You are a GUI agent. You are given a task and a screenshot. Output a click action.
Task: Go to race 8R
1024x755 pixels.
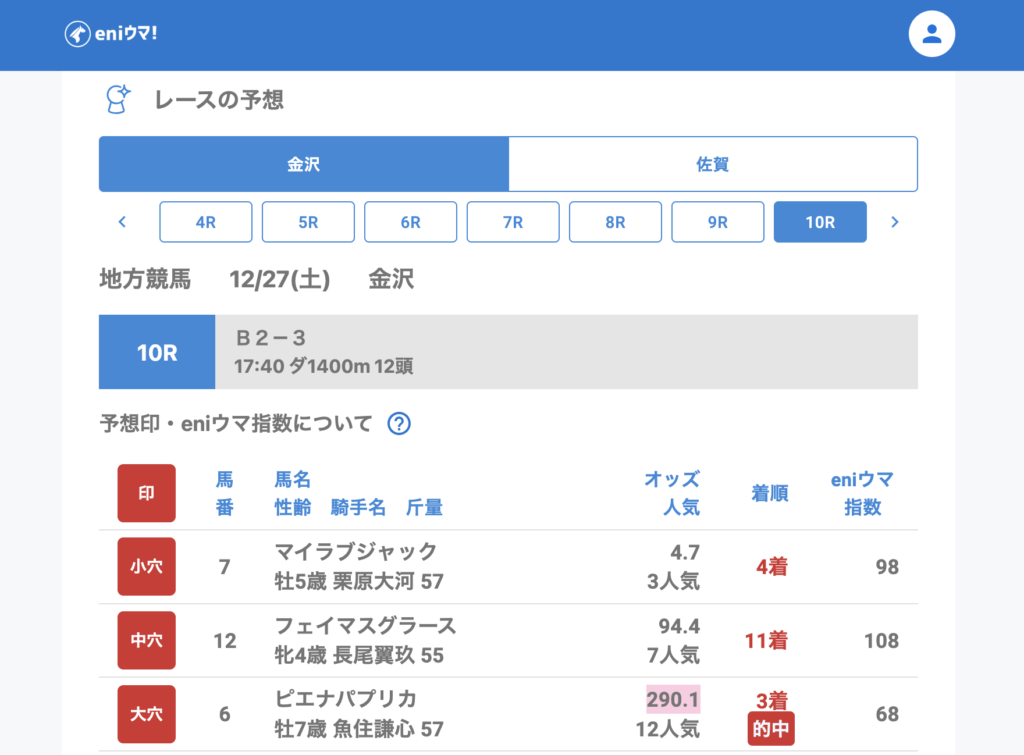click(x=615, y=222)
